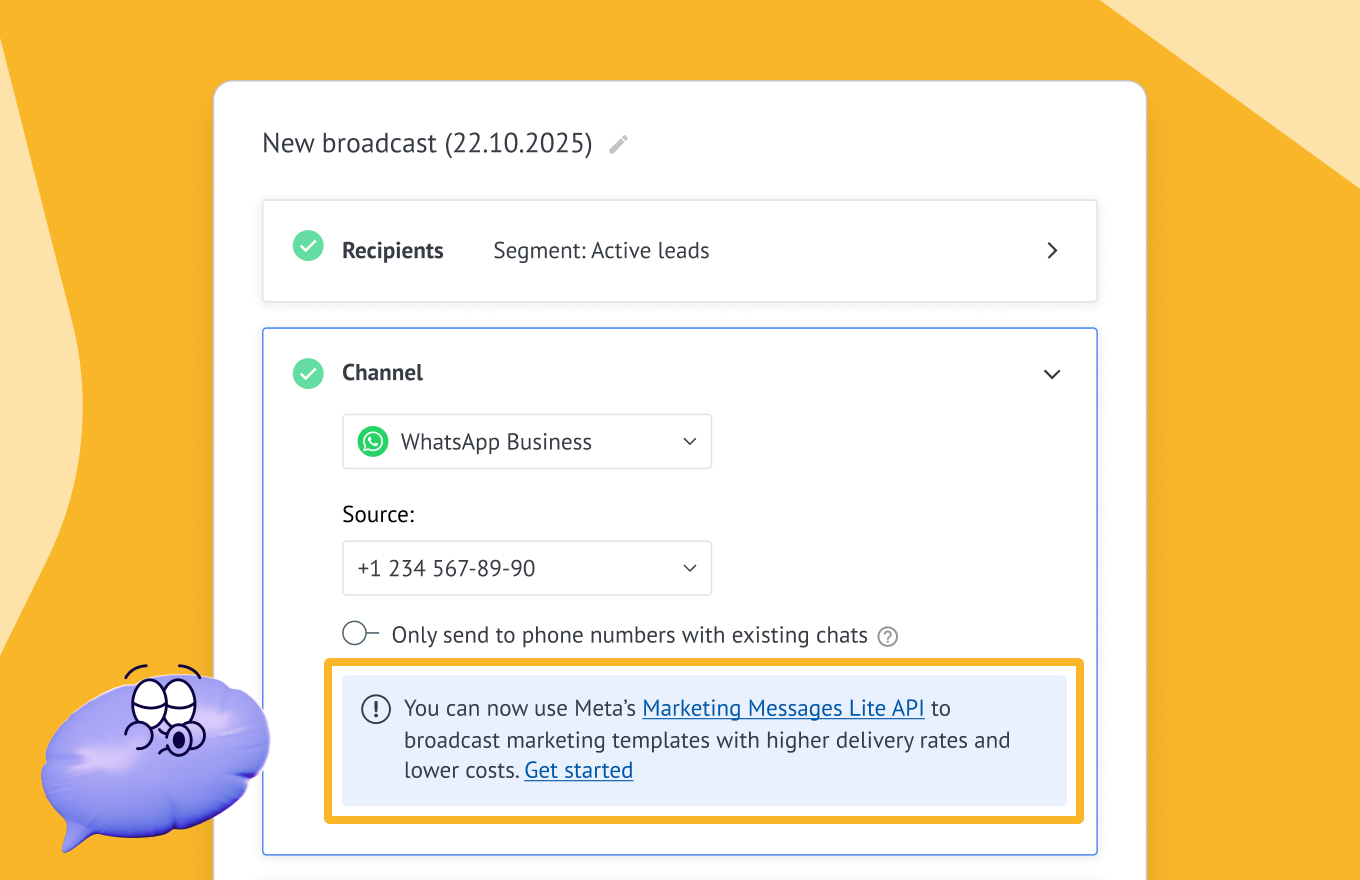Collapse the Channel section using down chevron
This screenshot has height=880, width=1360.
tap(1052, 374)
